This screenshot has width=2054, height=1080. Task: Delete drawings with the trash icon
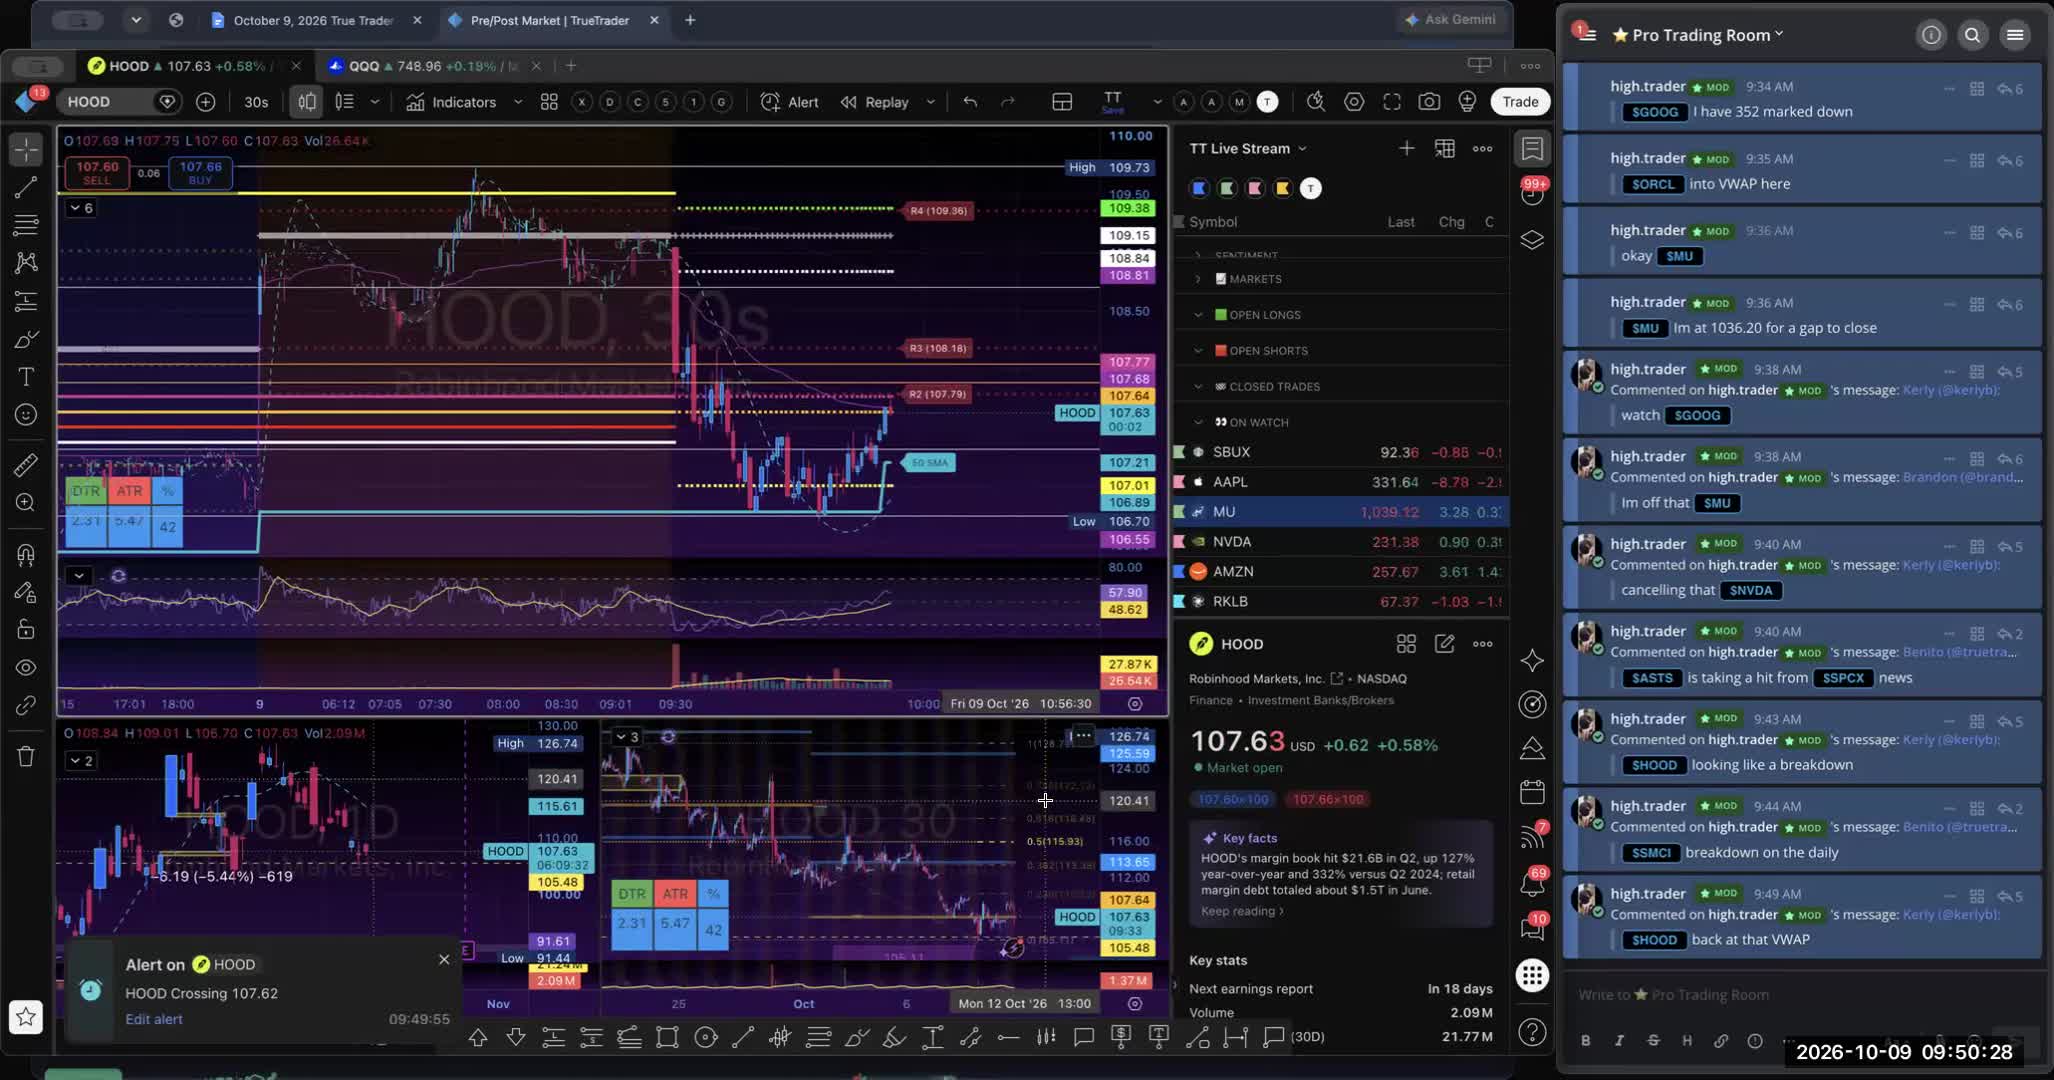click(26, 757)
